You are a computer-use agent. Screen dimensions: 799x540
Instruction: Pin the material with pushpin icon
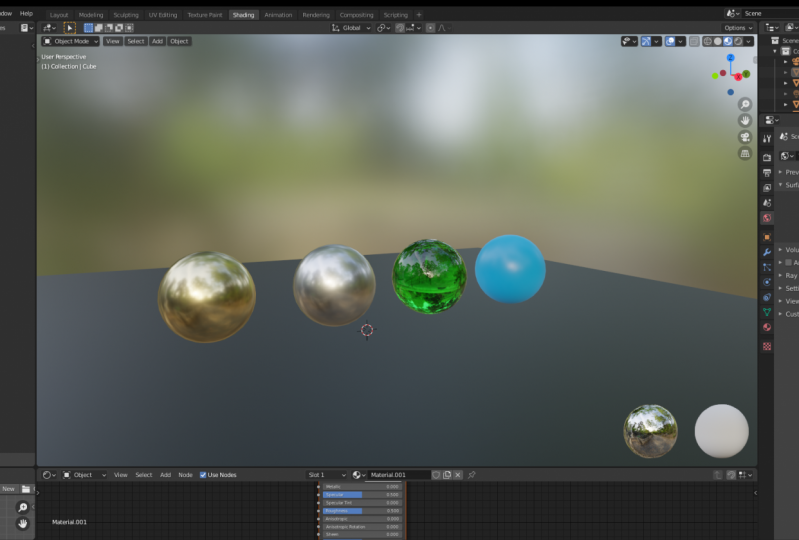click(471, 475)
